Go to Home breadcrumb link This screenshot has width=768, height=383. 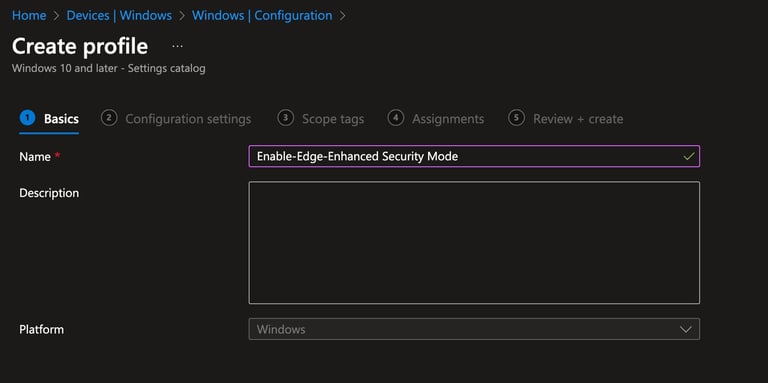tap(29, 16)
